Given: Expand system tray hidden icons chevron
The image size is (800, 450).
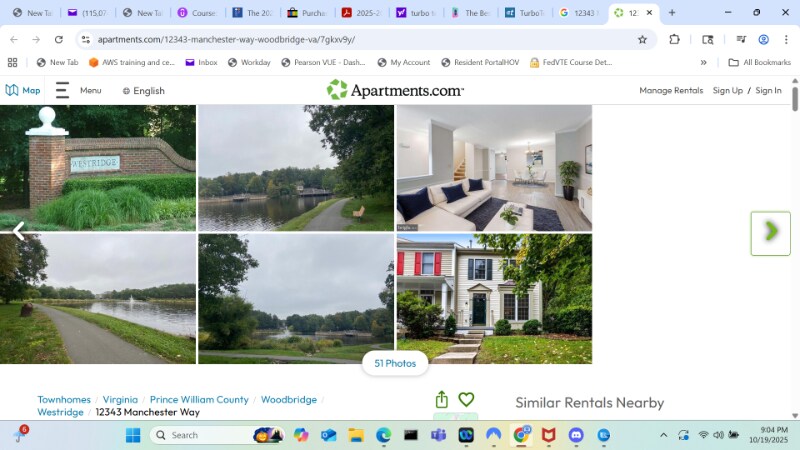Looking at the screenshot, I should click(663, 435).
